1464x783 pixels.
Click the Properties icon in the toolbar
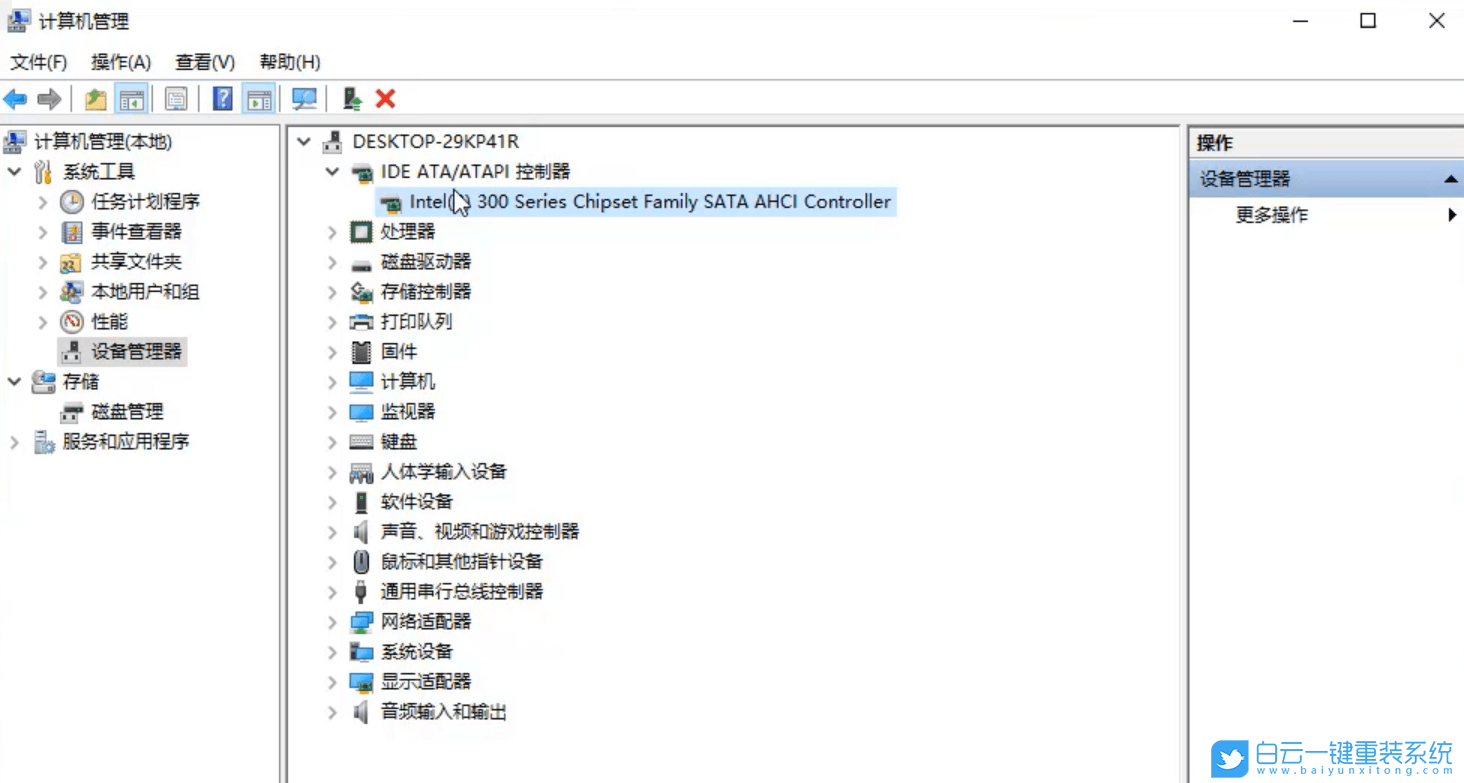click(176, 98)
